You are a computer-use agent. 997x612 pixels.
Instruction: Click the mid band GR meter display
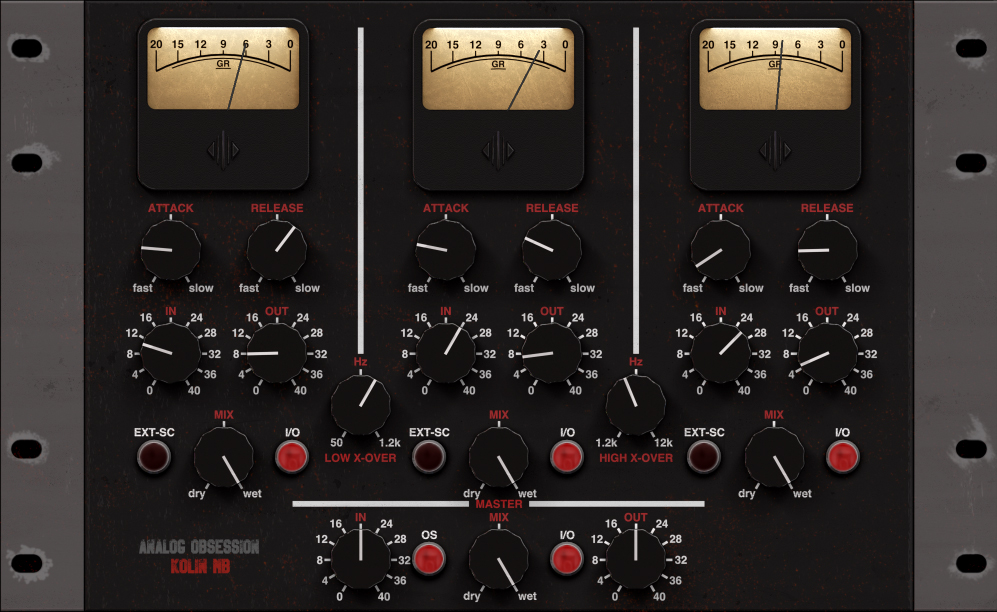(x=498, y=68)
